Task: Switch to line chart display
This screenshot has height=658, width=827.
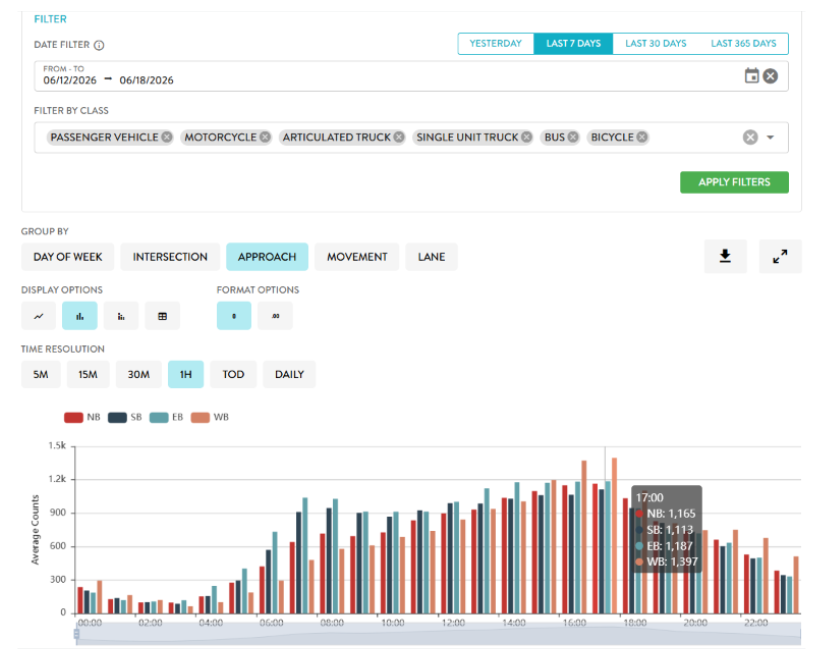Action: point(39,316)
